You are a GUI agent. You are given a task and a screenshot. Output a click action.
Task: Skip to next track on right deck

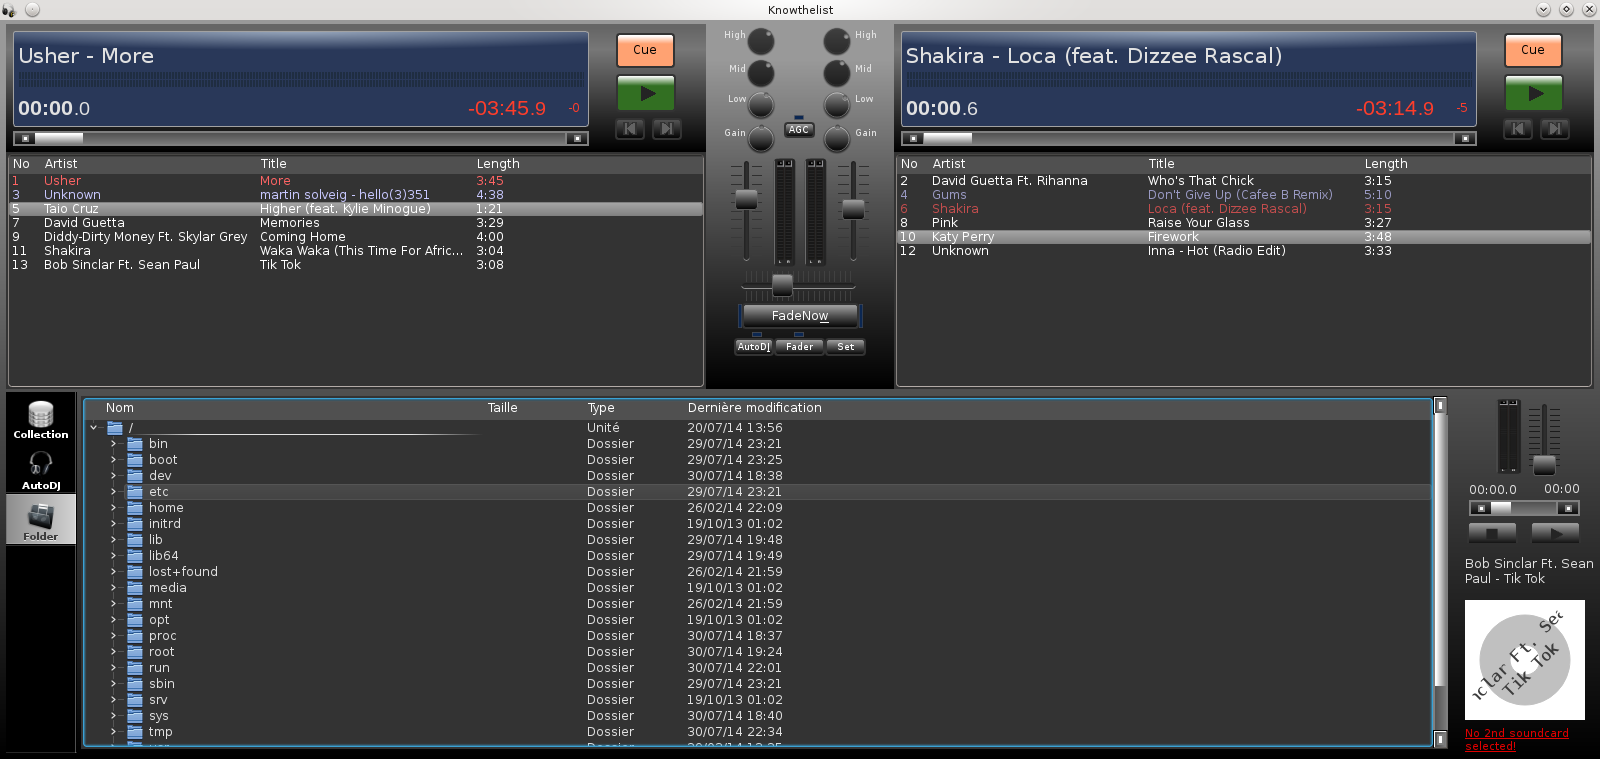1555,128
